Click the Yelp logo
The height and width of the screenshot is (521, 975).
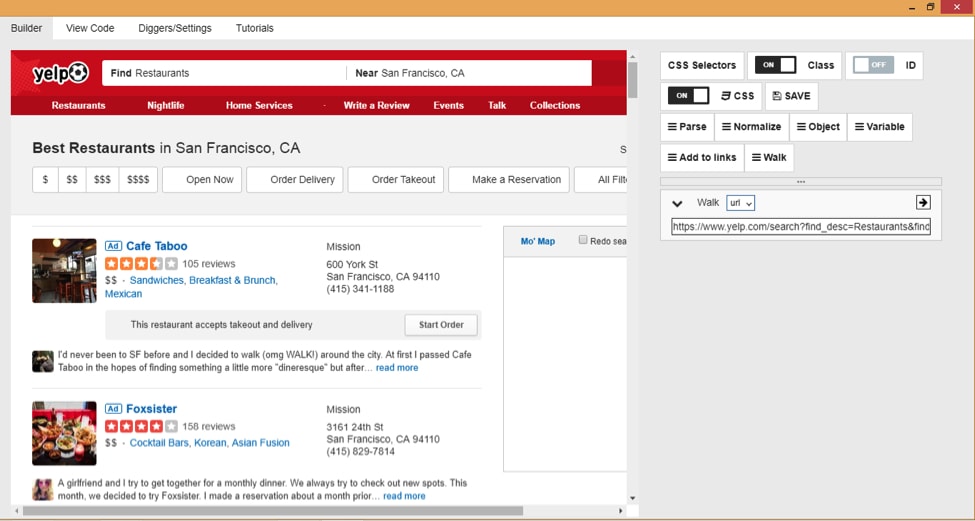pyautogui.click(x=61, y=73)
